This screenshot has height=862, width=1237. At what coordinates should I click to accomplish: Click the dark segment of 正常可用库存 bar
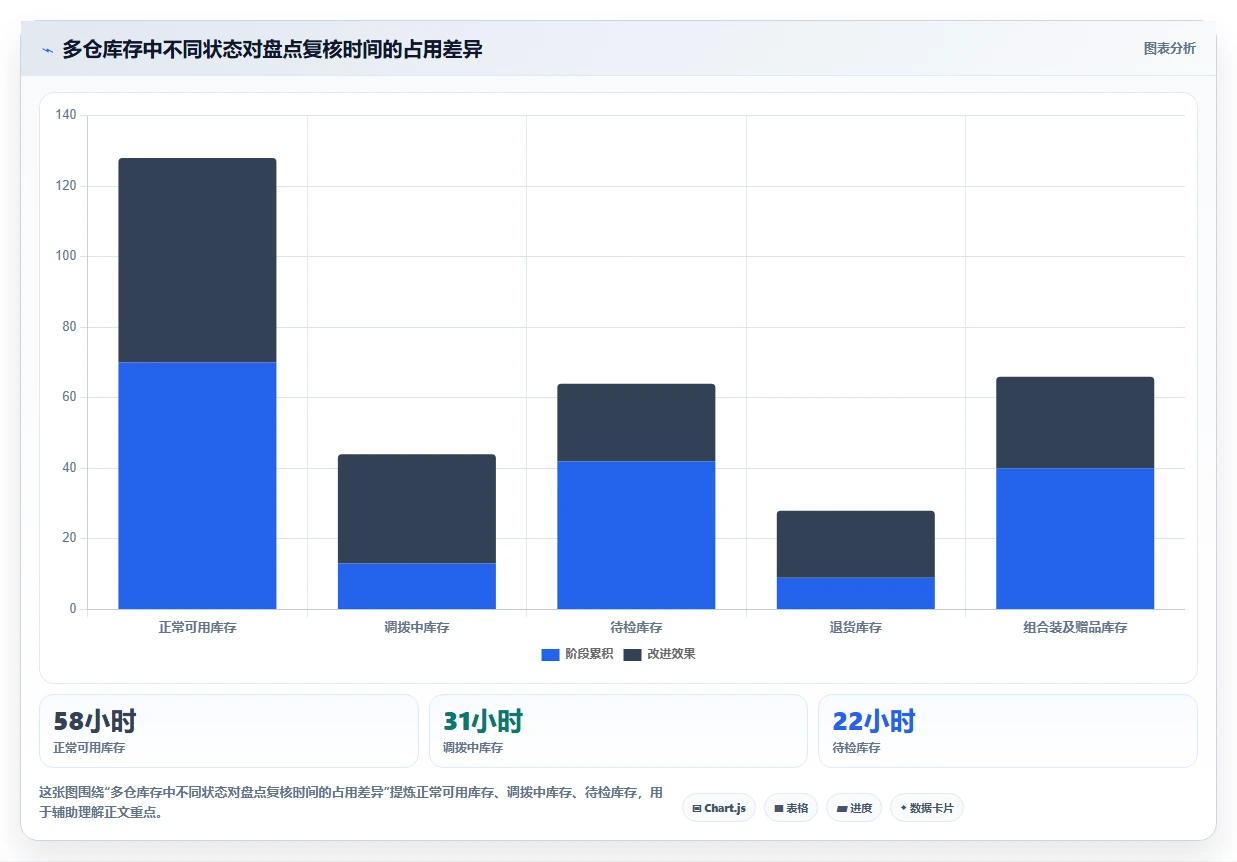coord(197,260)
